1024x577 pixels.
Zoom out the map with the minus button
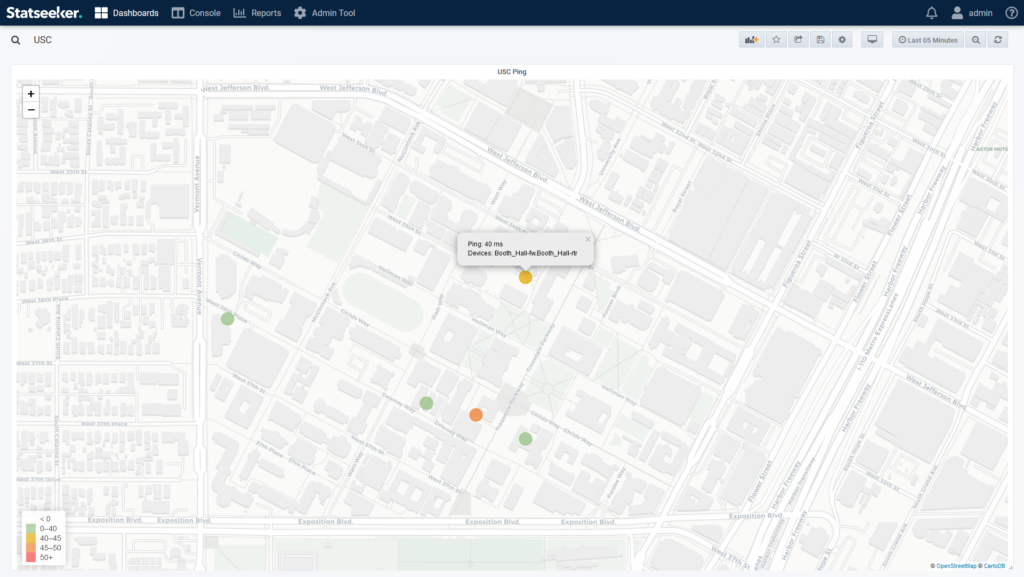point(31,109)
